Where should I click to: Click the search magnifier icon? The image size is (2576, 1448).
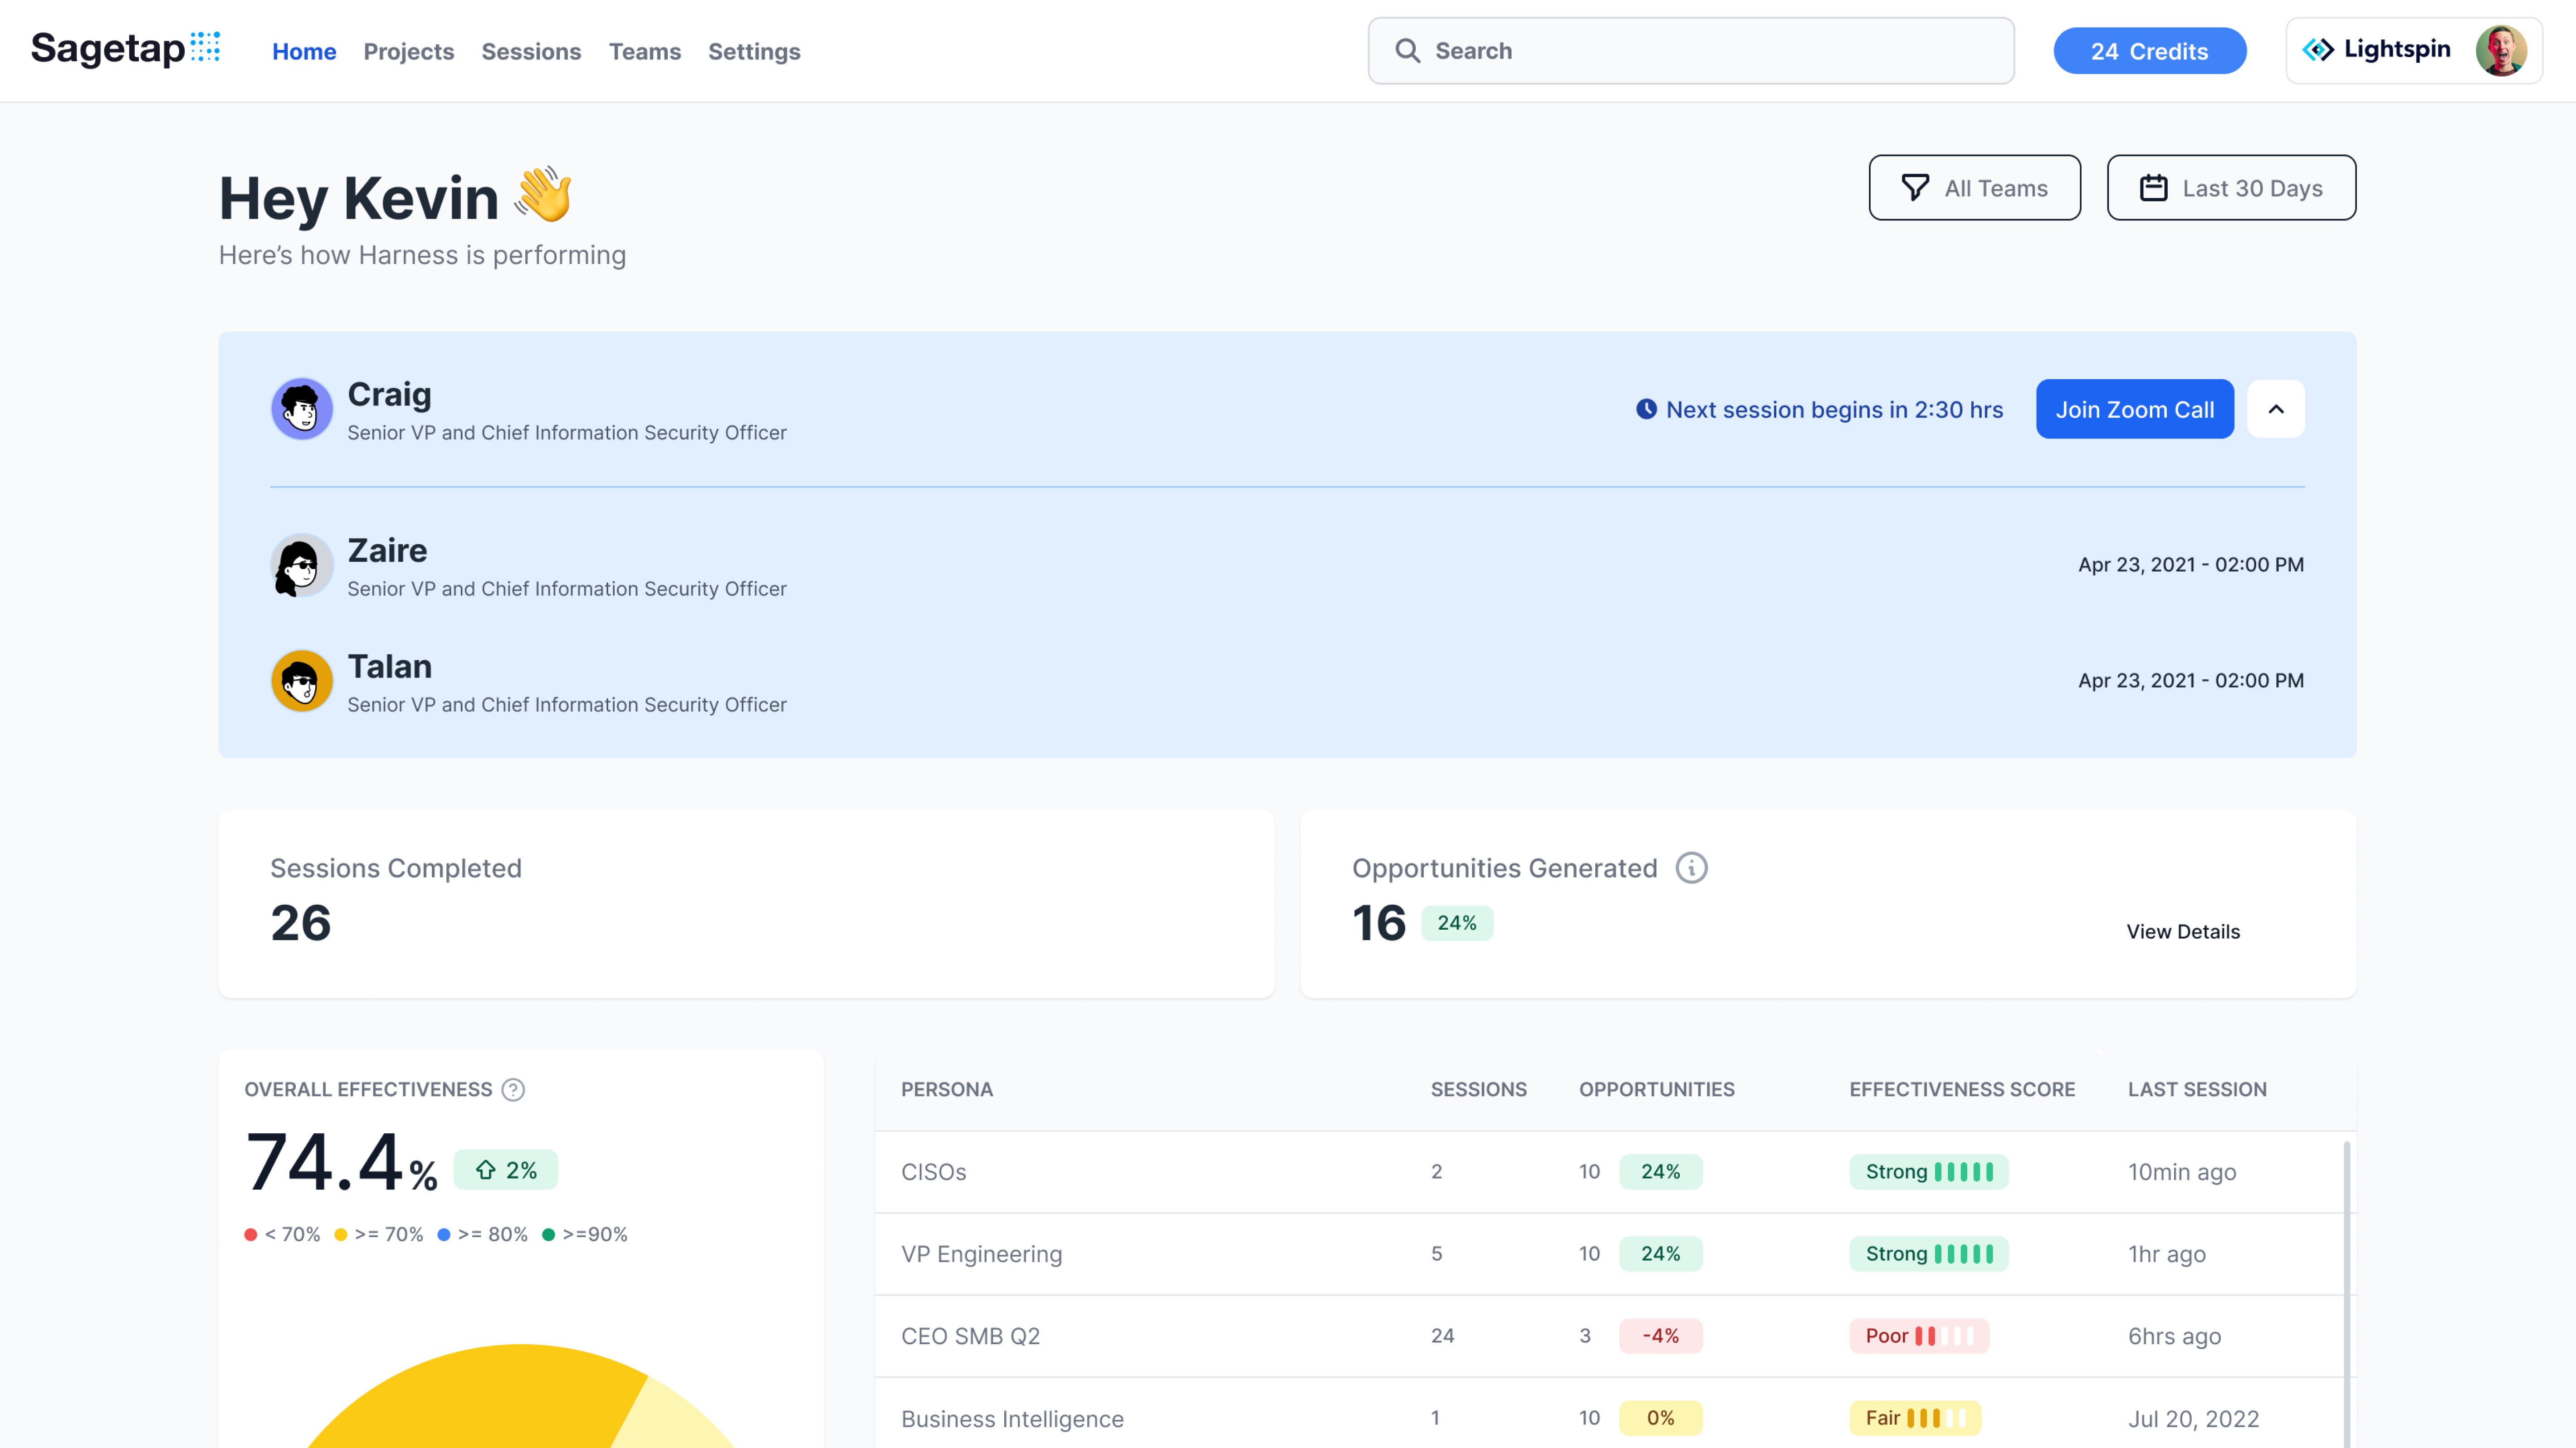[x=1407, y=51]
